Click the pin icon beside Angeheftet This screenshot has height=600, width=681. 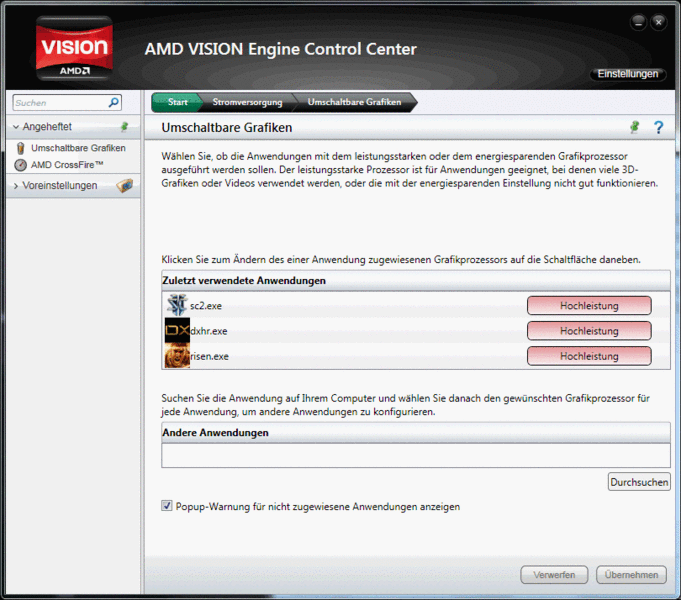click(x=125, y=126)
